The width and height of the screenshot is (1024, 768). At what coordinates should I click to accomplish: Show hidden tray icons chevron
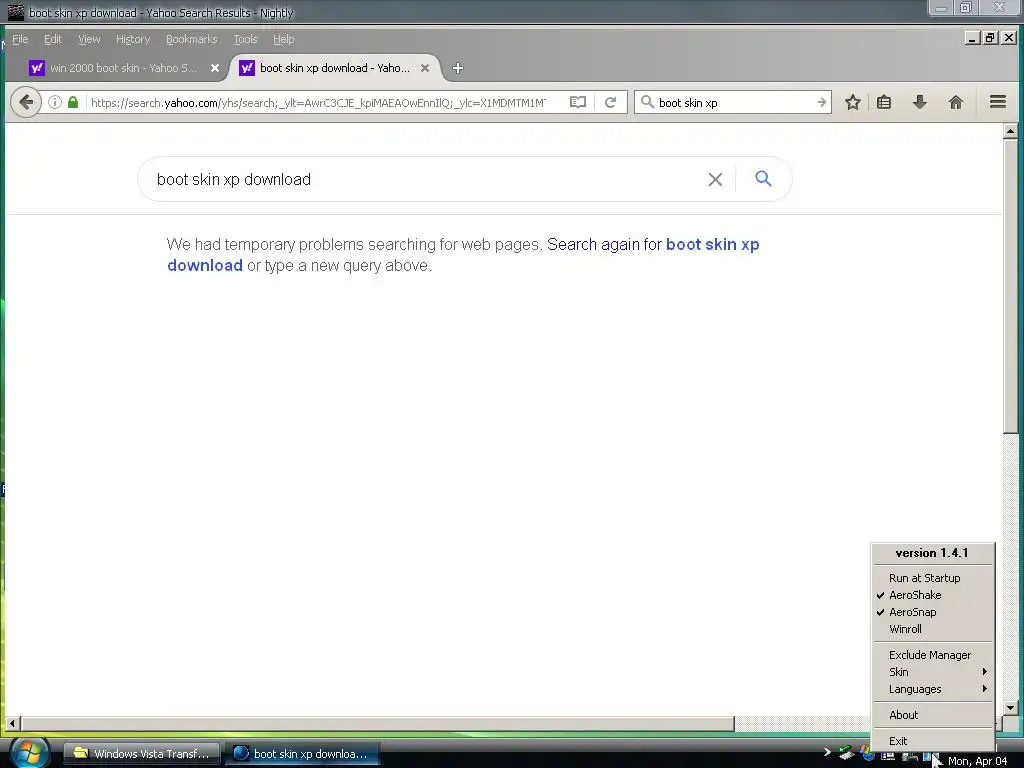coord(827,752)
